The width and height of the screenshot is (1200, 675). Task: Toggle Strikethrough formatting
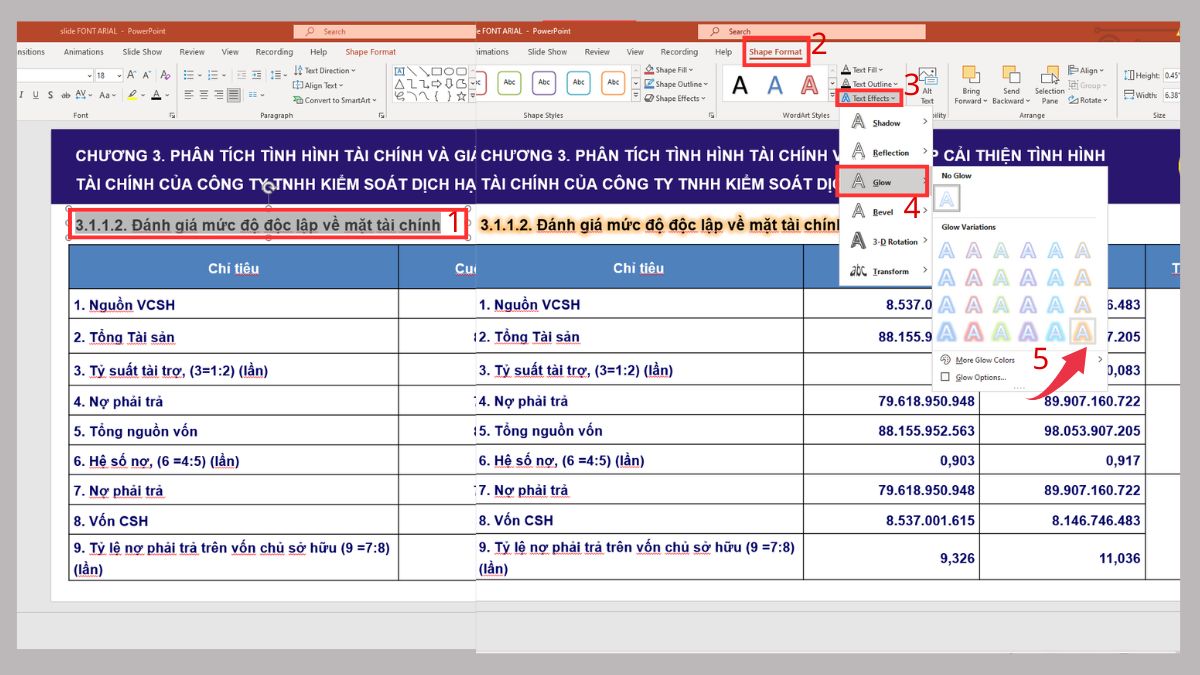[50, 95]
